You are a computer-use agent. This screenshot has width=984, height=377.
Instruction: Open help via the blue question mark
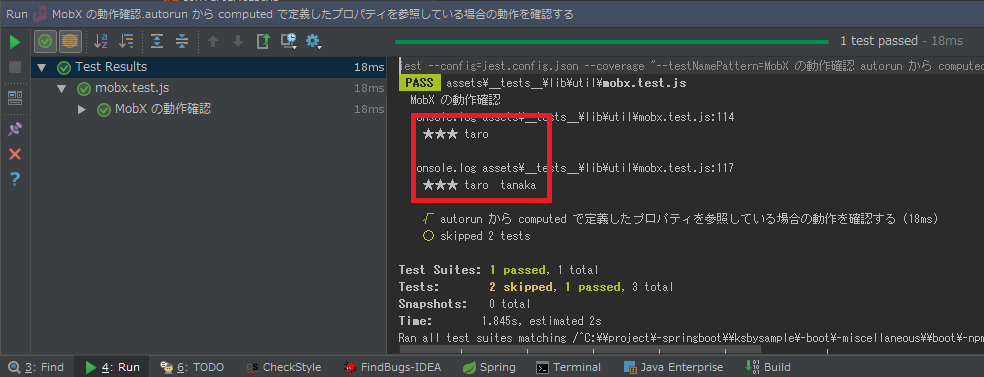(14, 180)
